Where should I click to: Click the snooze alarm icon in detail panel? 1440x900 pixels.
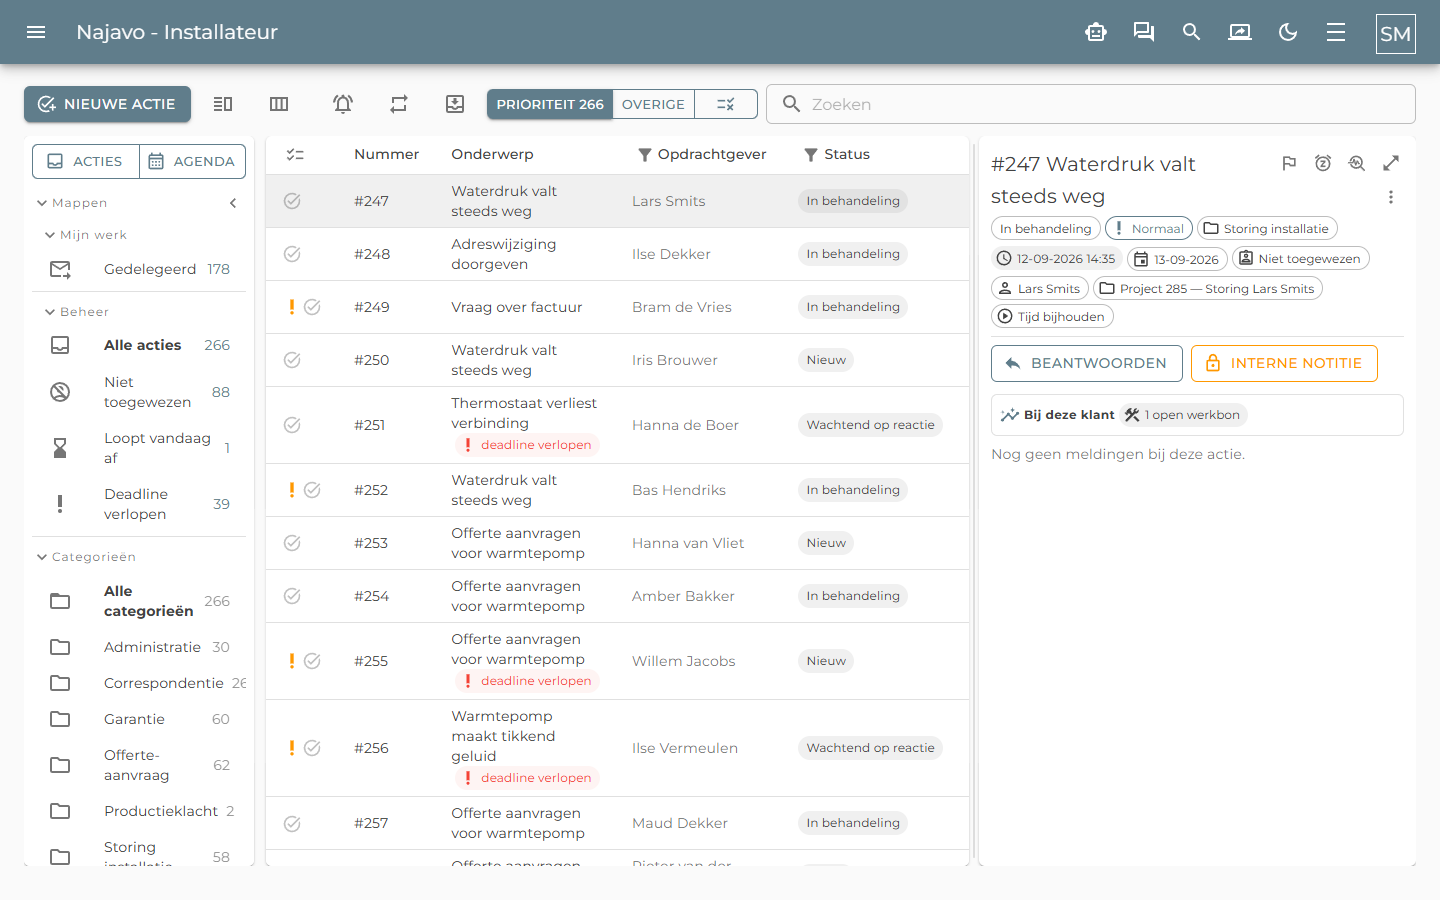[x=1323, y=163]
